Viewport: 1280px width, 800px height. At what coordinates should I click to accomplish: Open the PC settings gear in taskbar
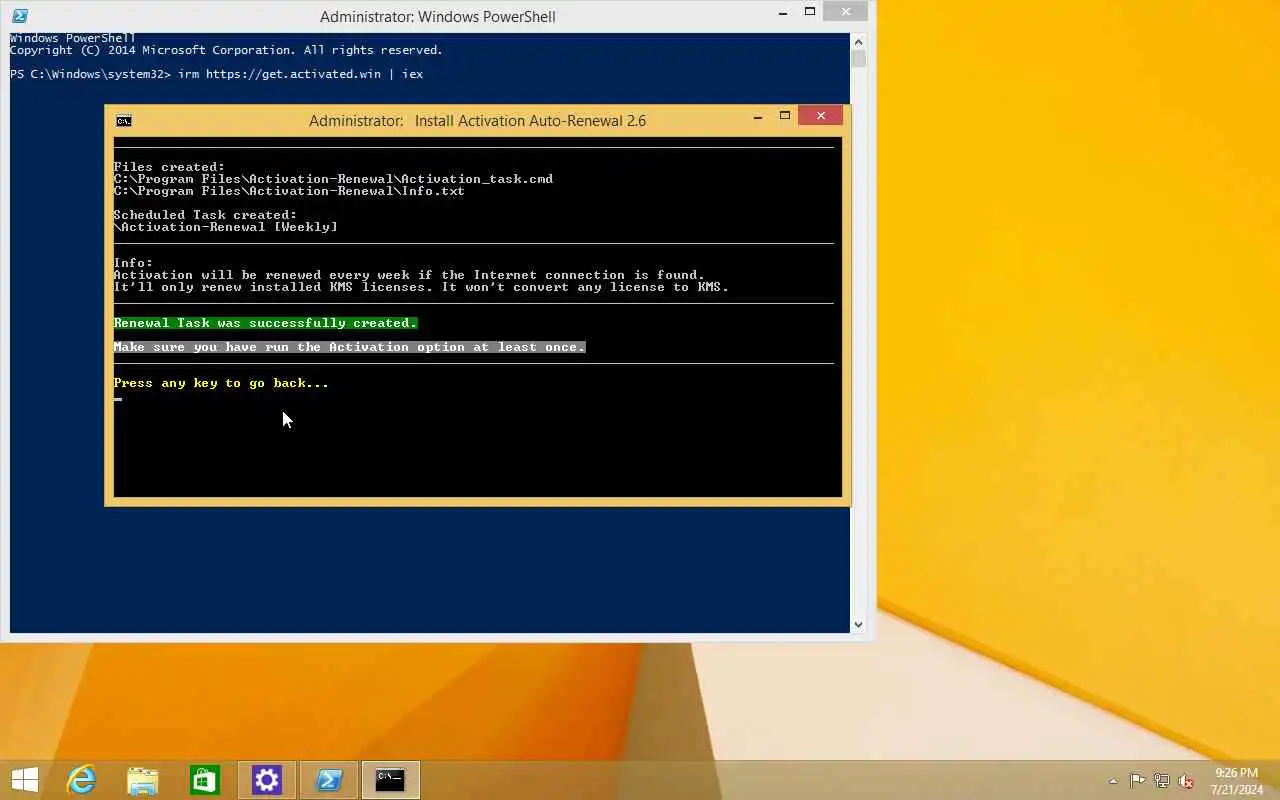tap(266, 780)
